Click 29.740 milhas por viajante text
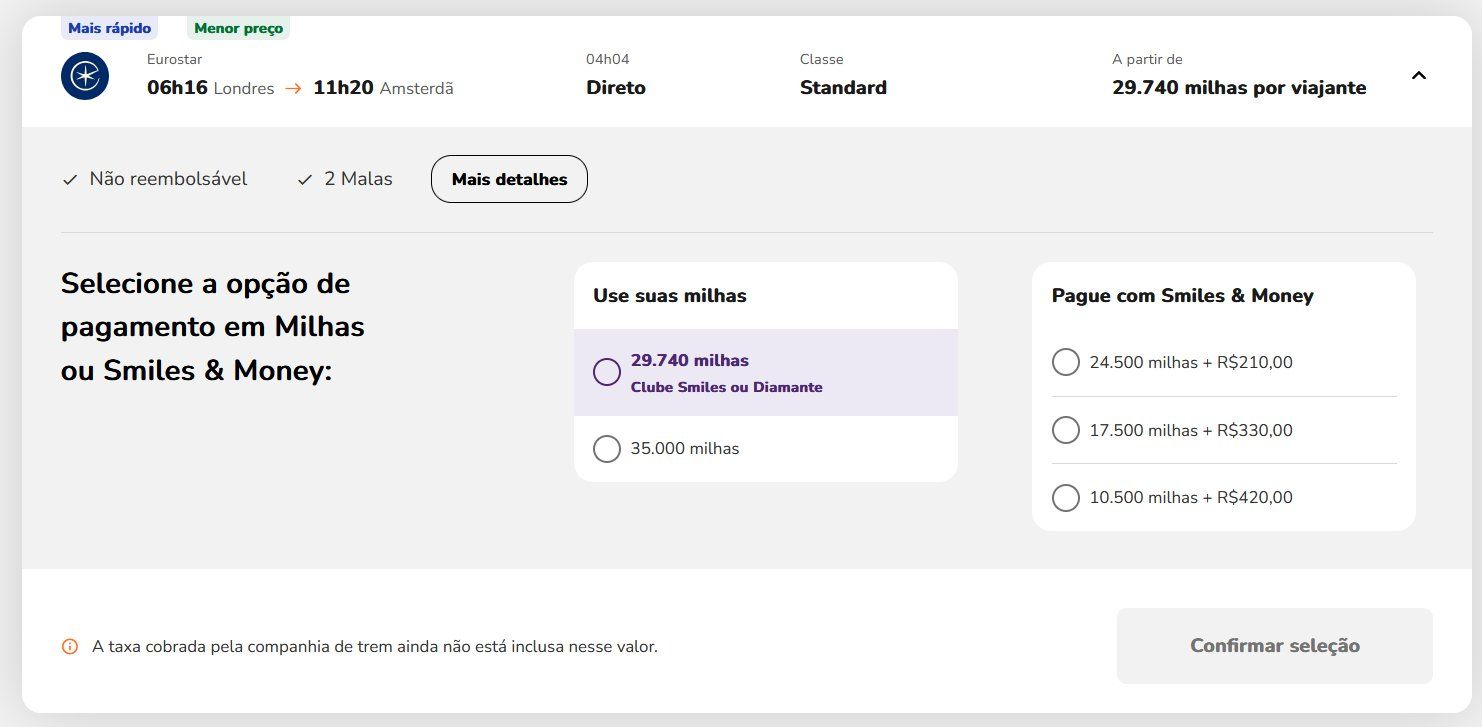This screenshot has width=1482, height=727. pyautogui.click(x=1239, y=88)
